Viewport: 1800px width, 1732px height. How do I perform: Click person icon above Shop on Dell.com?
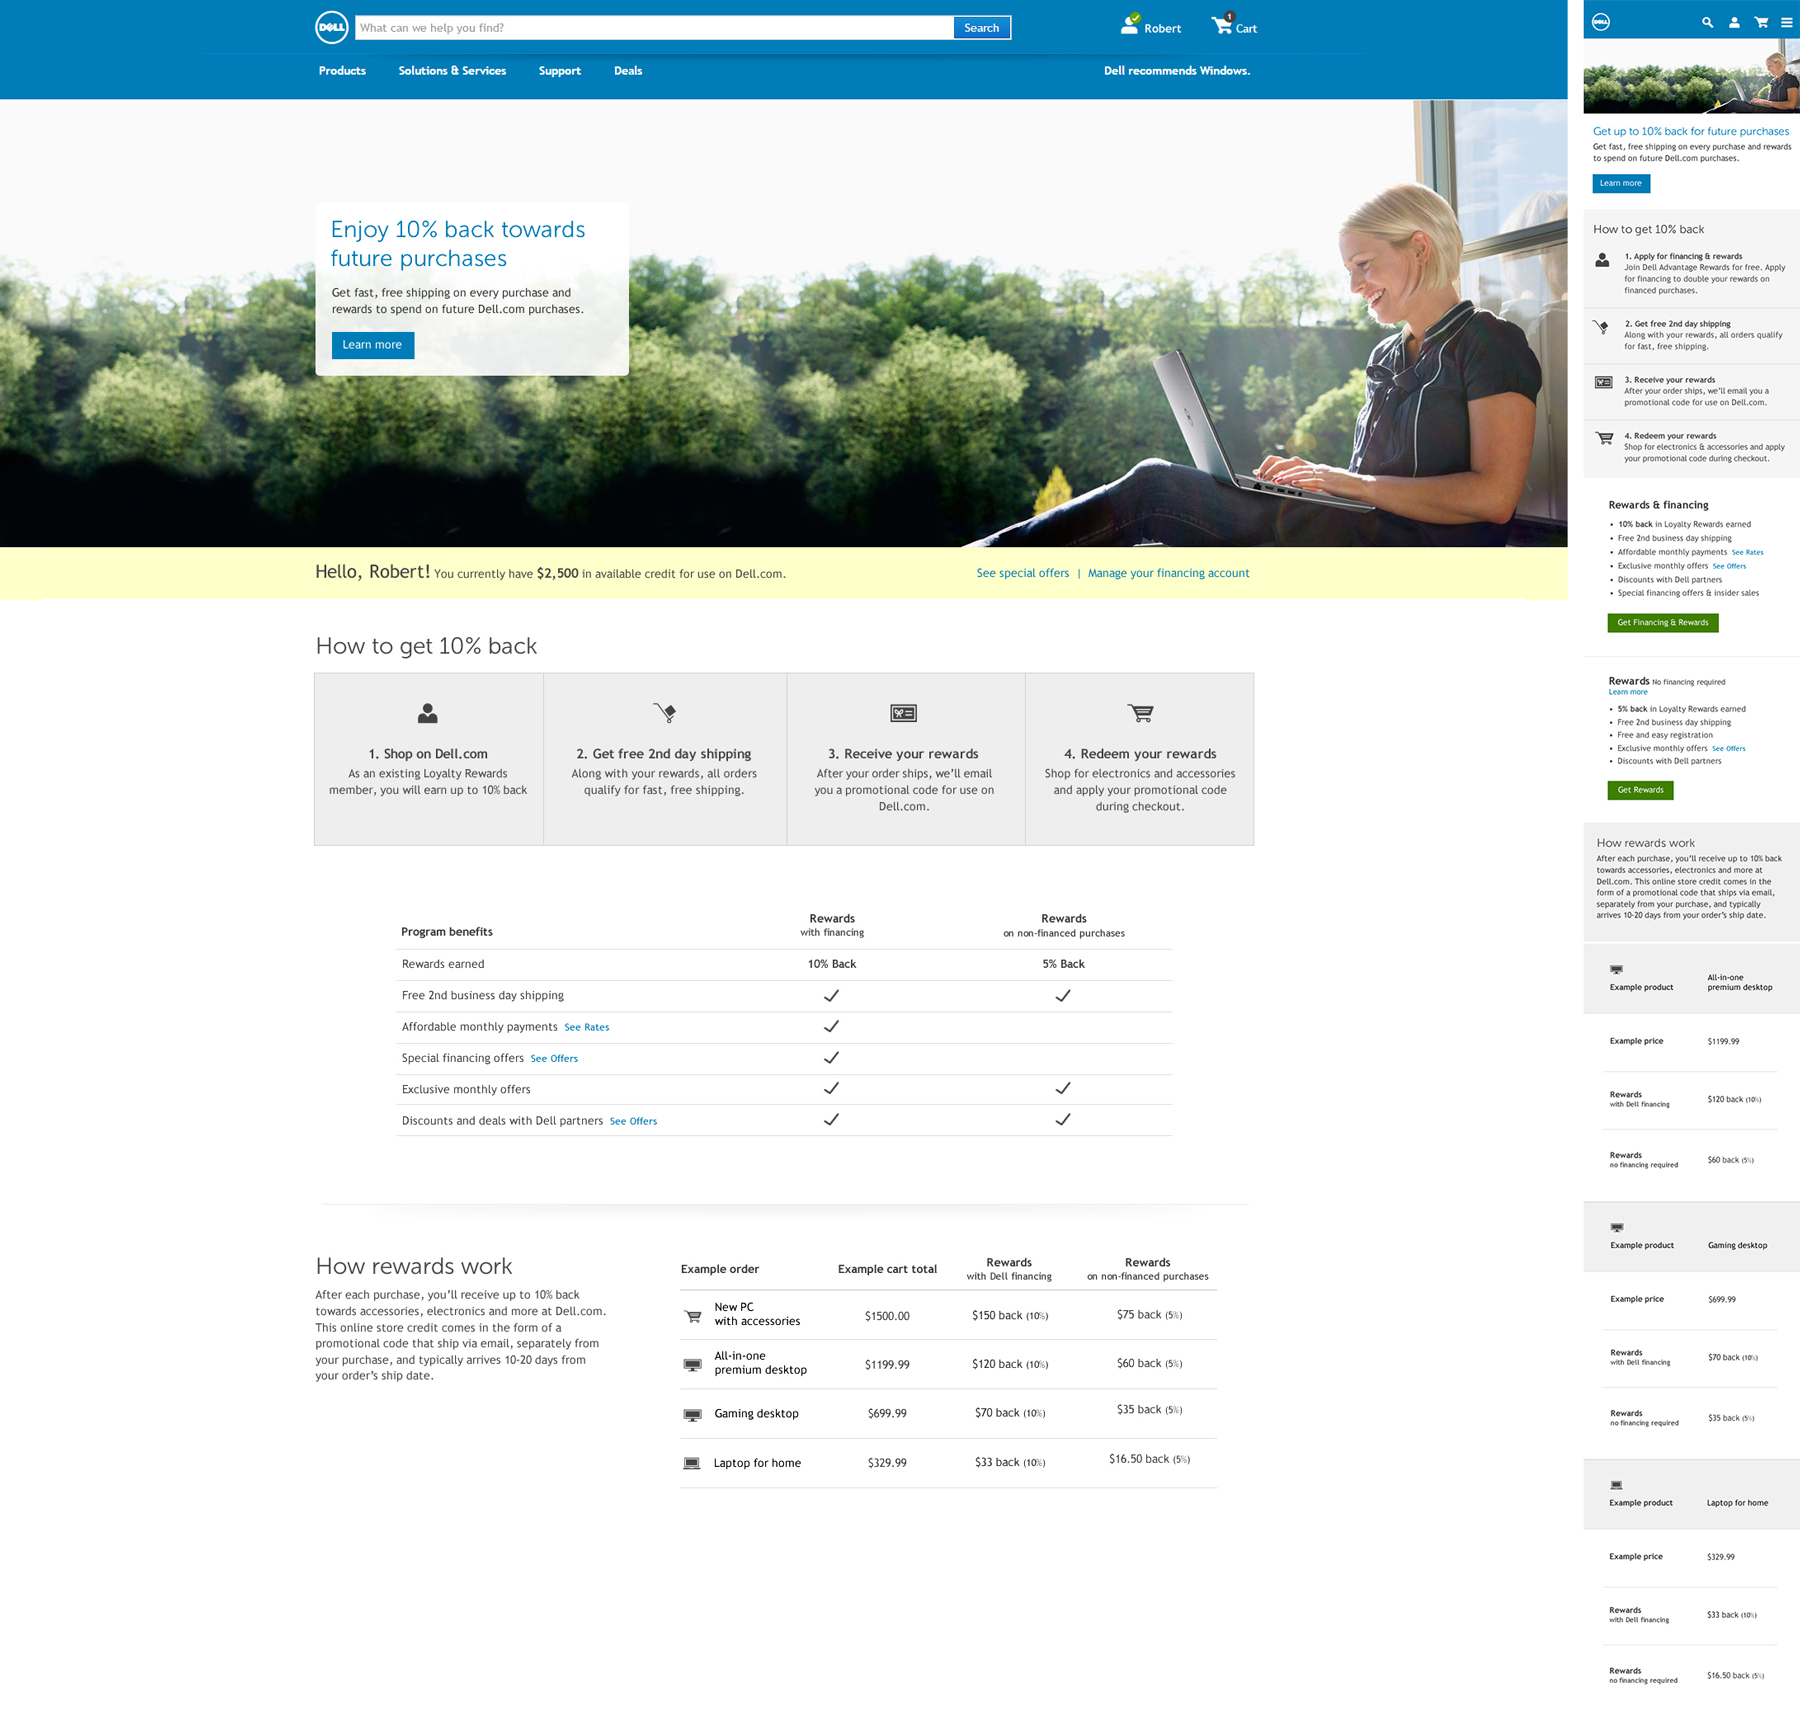point(428,713)
